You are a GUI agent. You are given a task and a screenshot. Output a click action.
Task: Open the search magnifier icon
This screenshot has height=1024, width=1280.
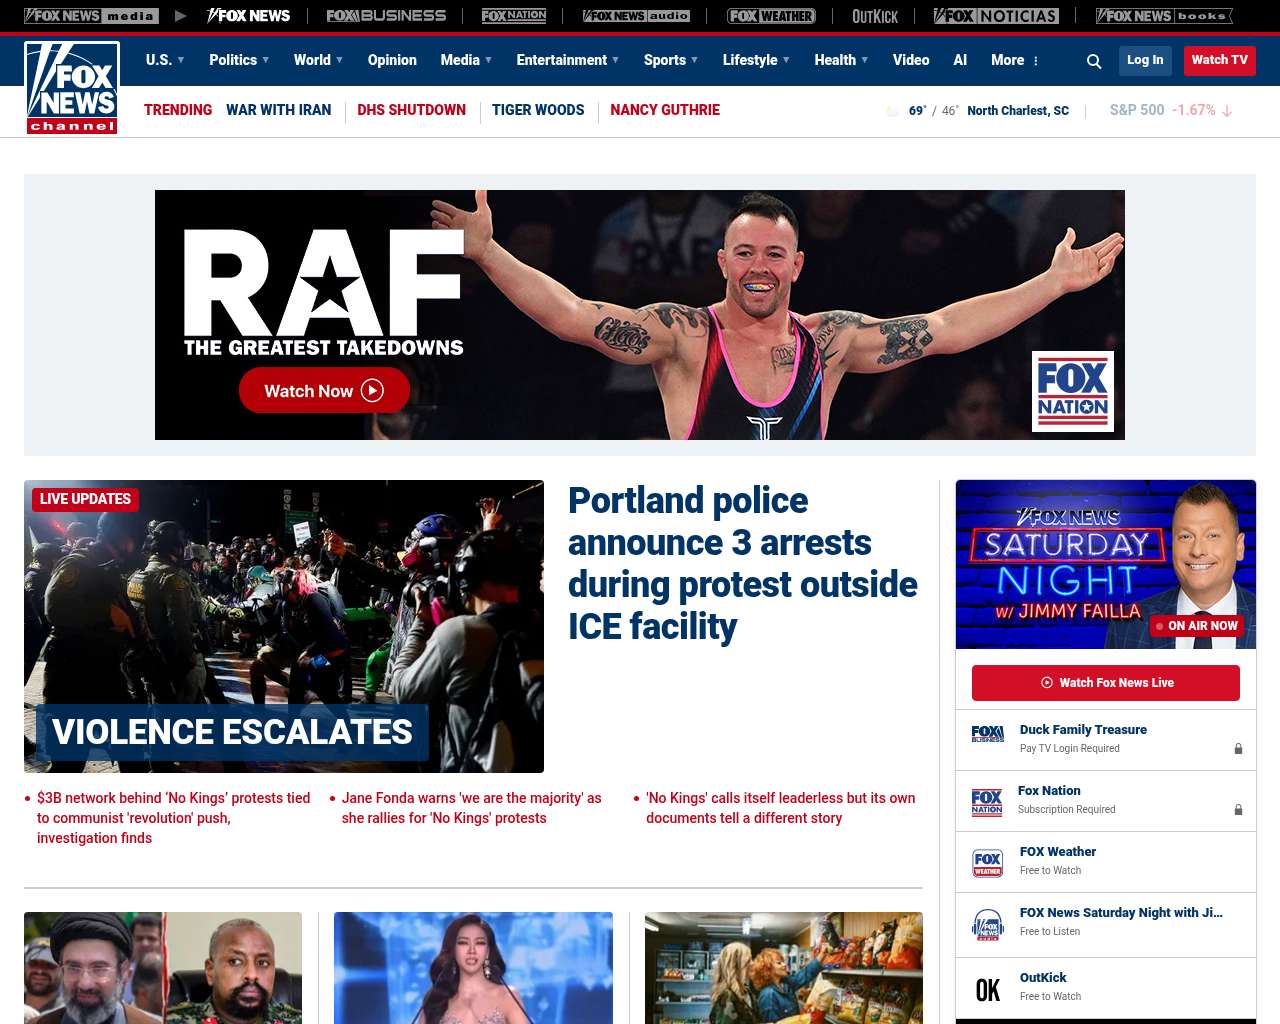(x=1094, y=61)
